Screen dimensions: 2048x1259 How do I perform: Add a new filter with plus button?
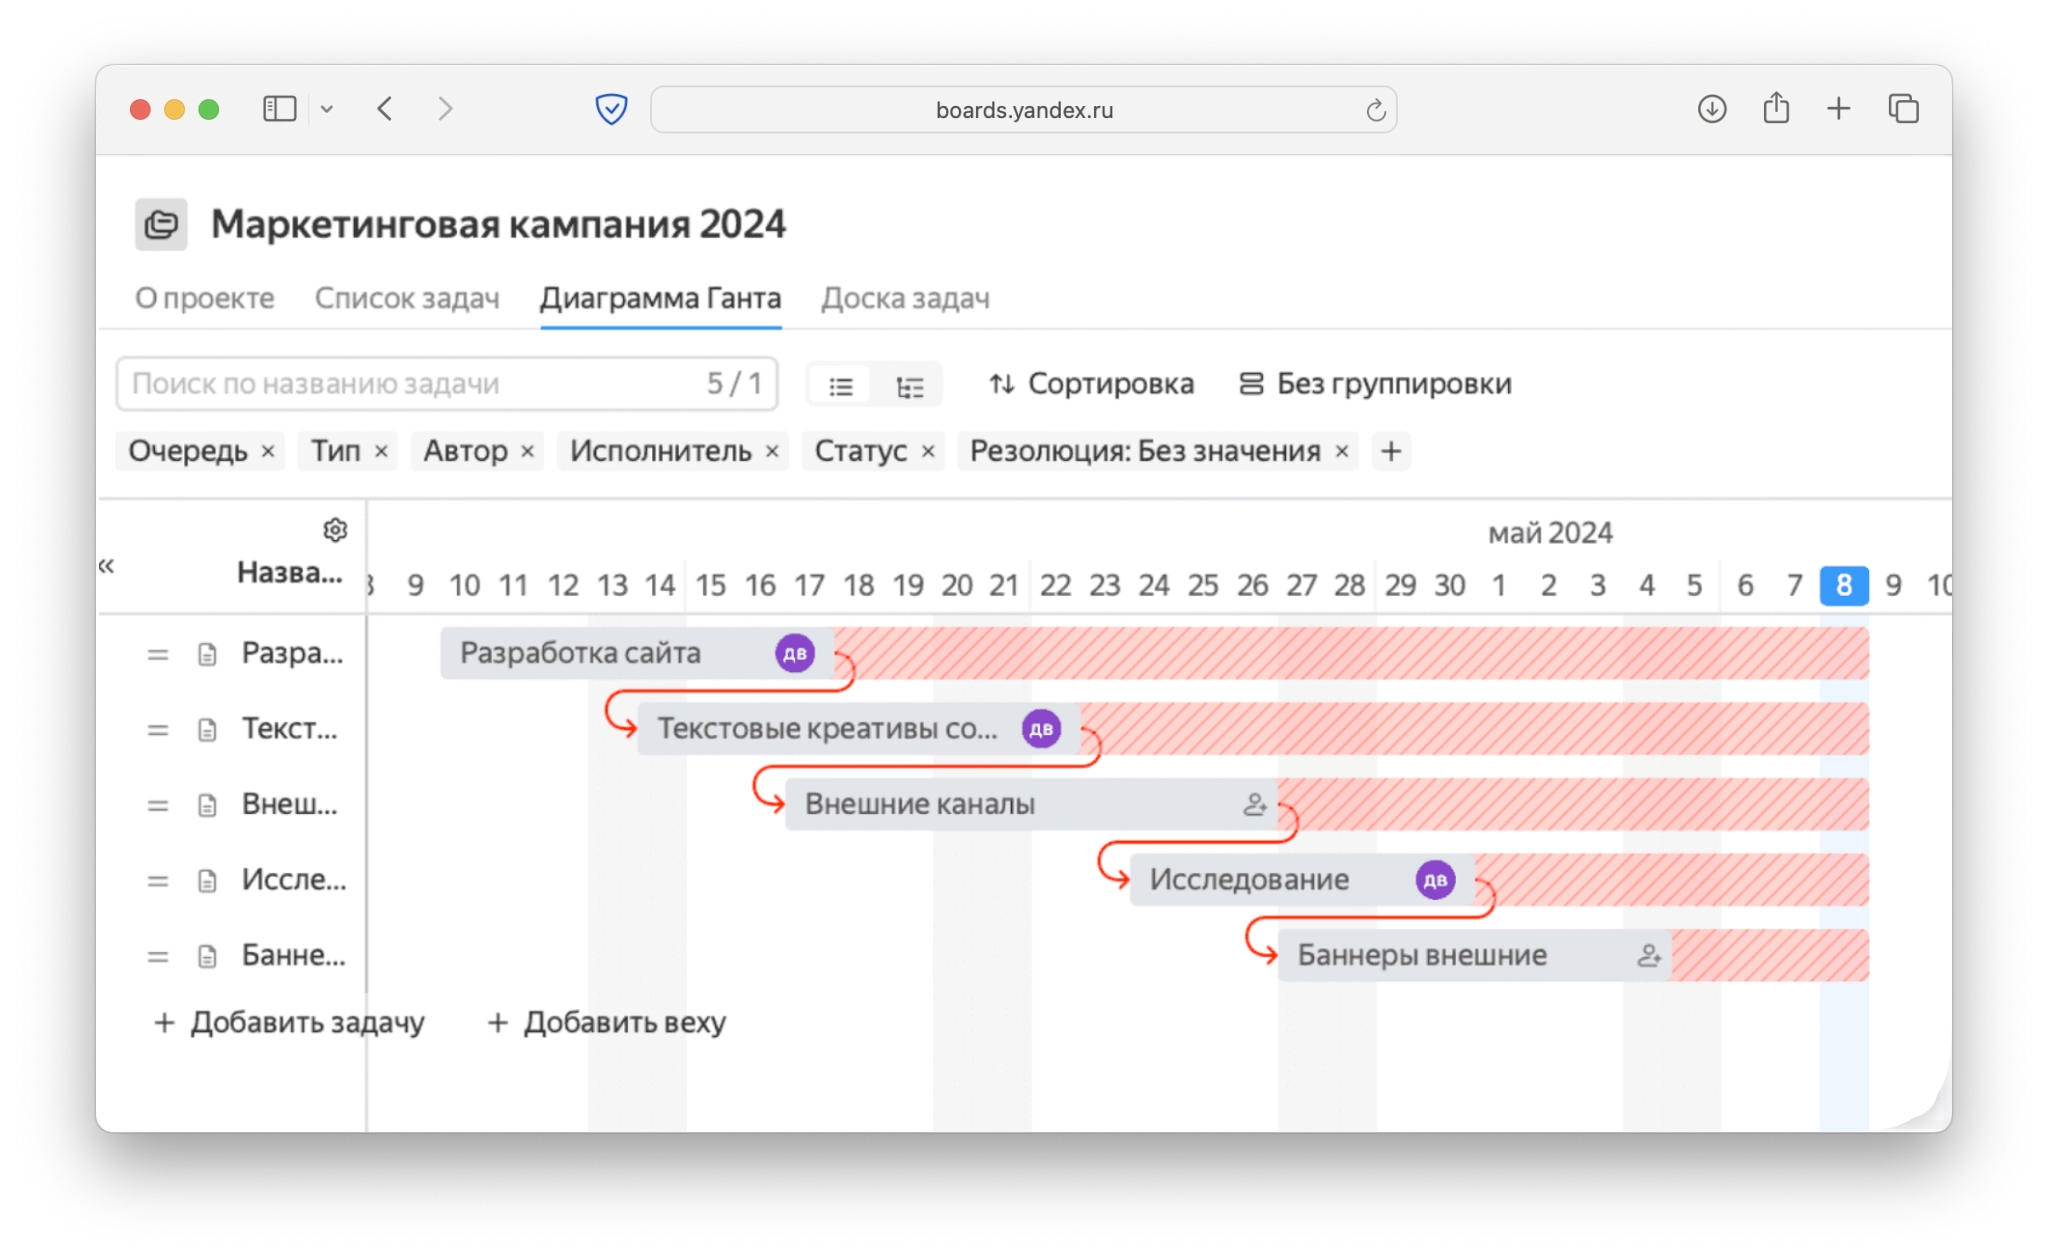(x=1390, y=451)
